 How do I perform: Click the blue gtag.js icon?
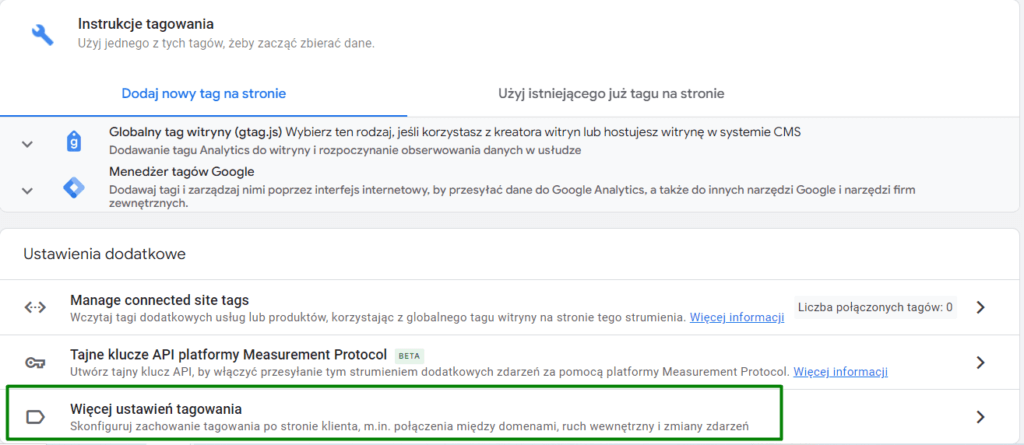point(73,141)
